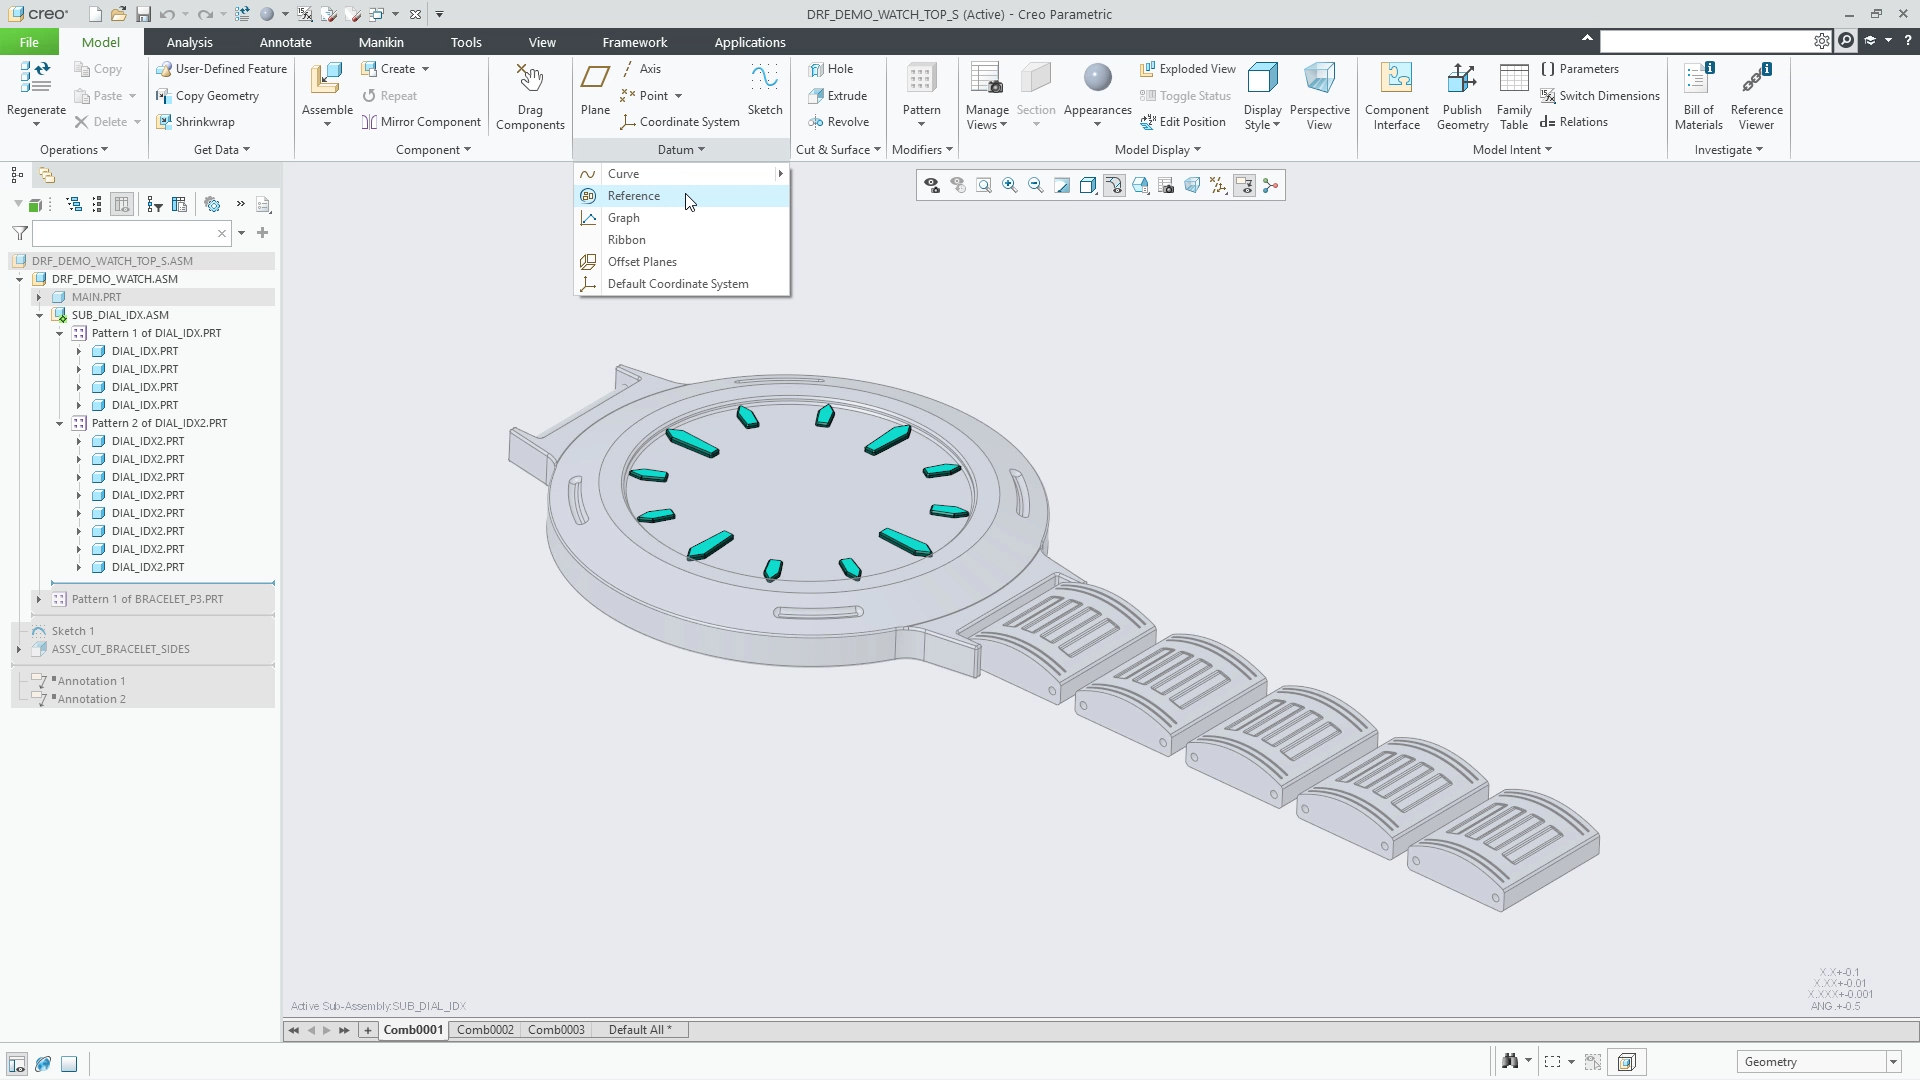Choose Reference from the Datum menu

click(x=682, y=196)
